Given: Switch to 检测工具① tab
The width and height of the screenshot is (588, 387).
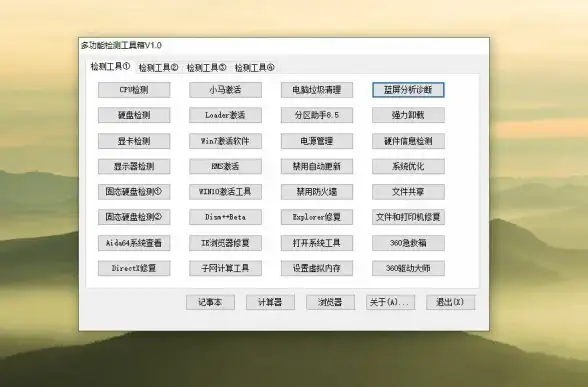Looking at the screenshot, I should click(x=110, y=67).
